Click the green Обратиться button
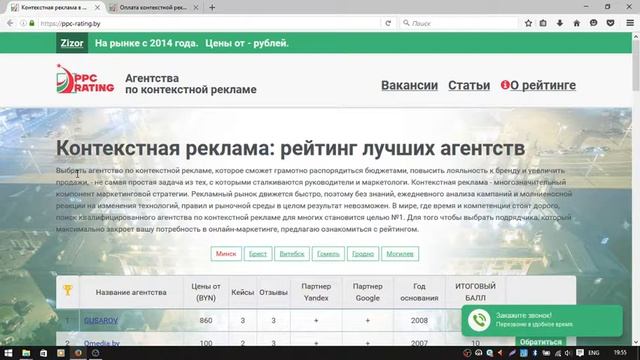 point(541,342)
